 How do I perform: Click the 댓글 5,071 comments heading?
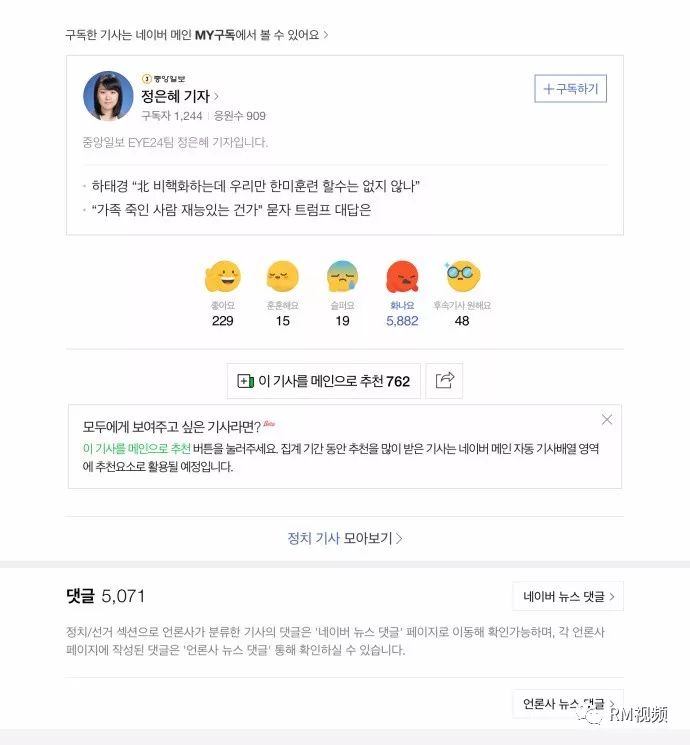click(105, 596)
